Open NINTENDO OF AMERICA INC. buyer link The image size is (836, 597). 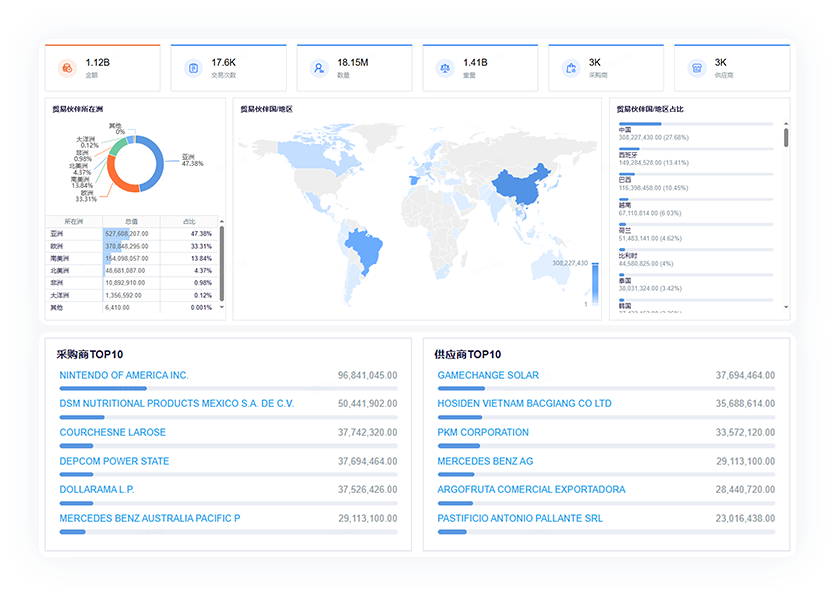point(124,376)
